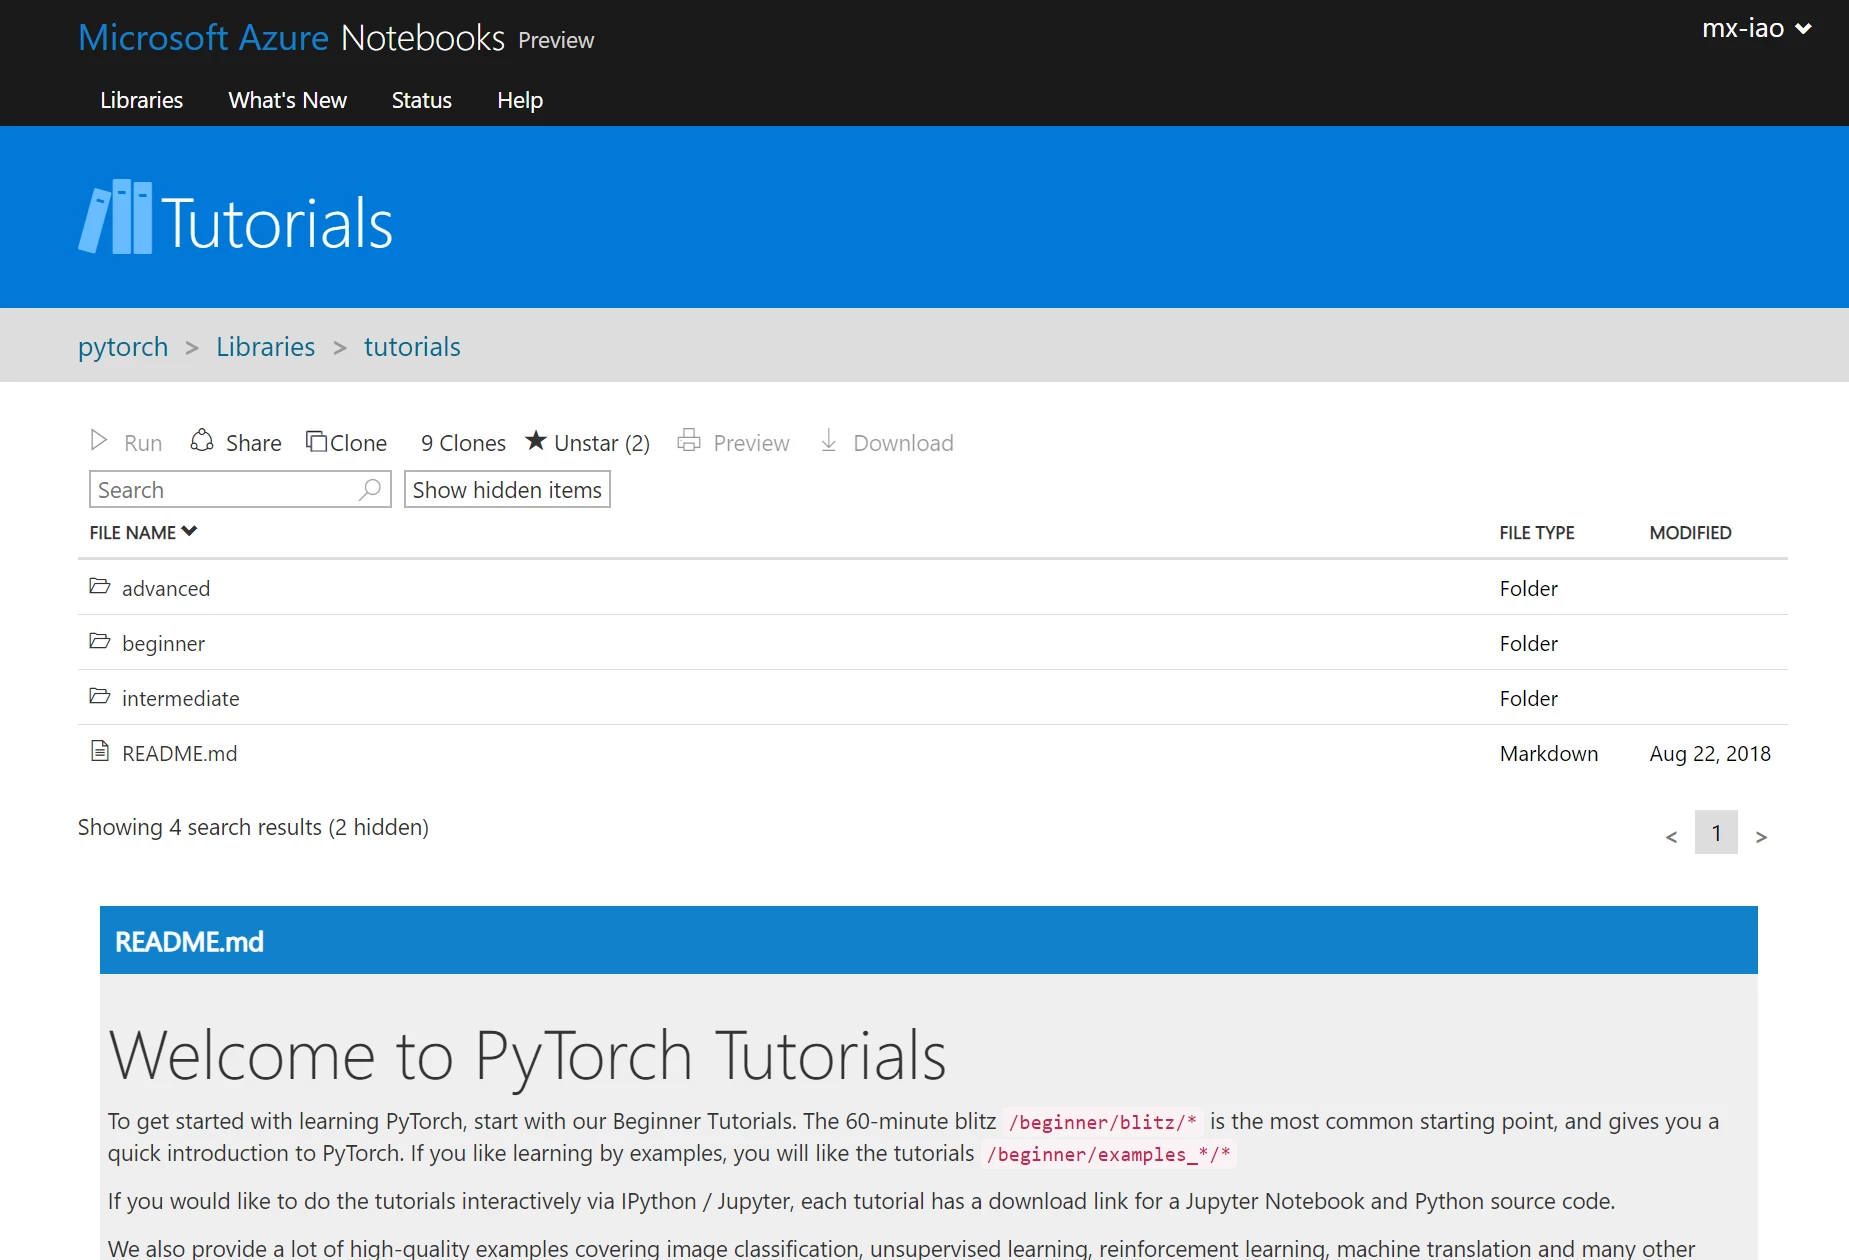Screen dimensions: 1849x1260
Task: Open the mx-iao account dropdown
Action: [x=1756, y=28]
